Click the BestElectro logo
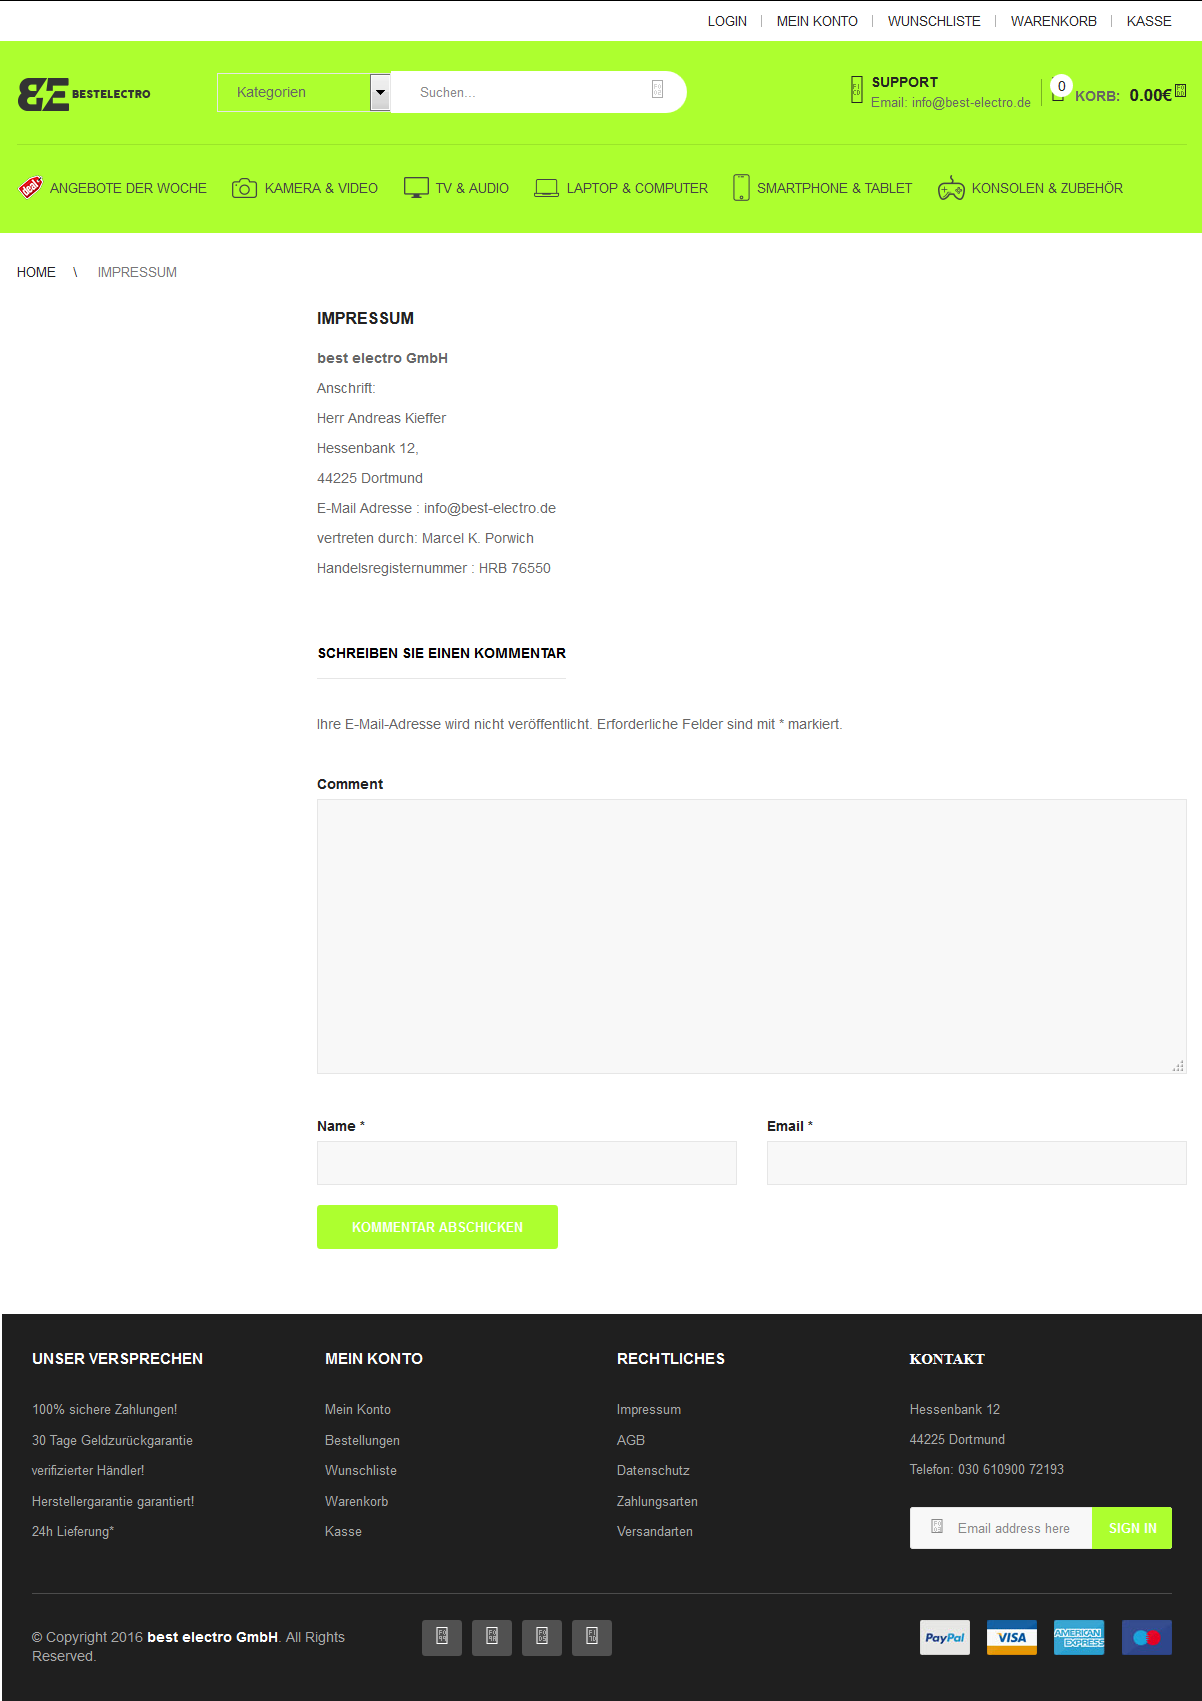The image size is (1202, 1701). 84,94
